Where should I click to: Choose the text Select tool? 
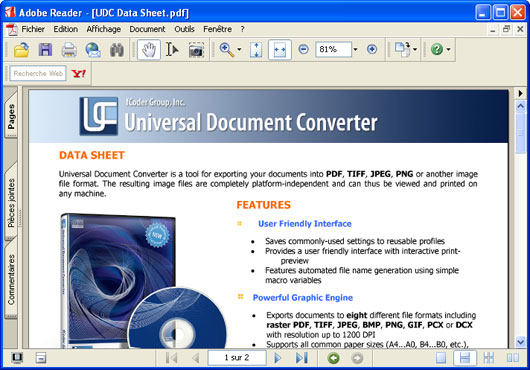172,50
